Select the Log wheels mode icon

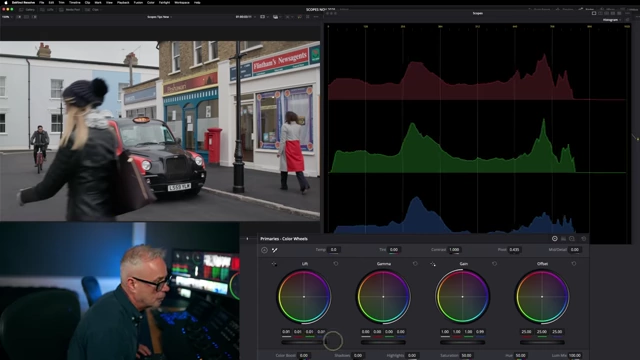pyautogui.click(x=572, y=239)
